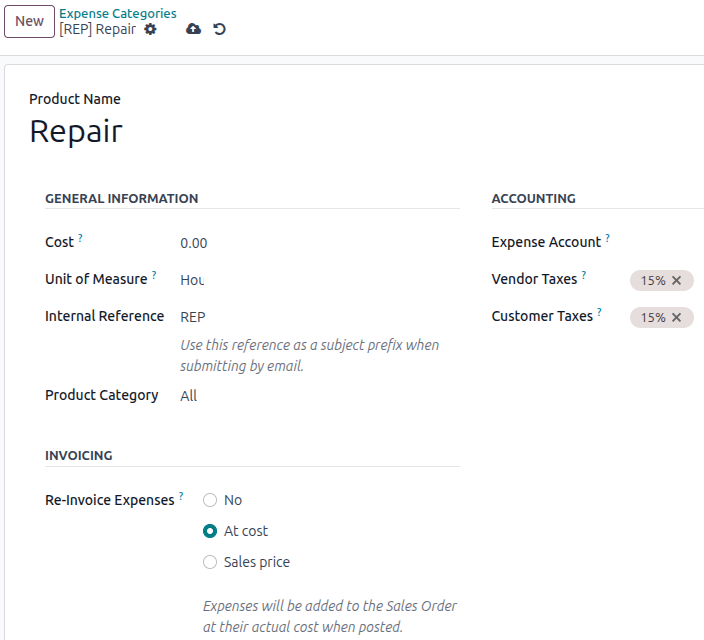Click the New button
The height and width of the screenshot is (640, 704).
(29, 21)
